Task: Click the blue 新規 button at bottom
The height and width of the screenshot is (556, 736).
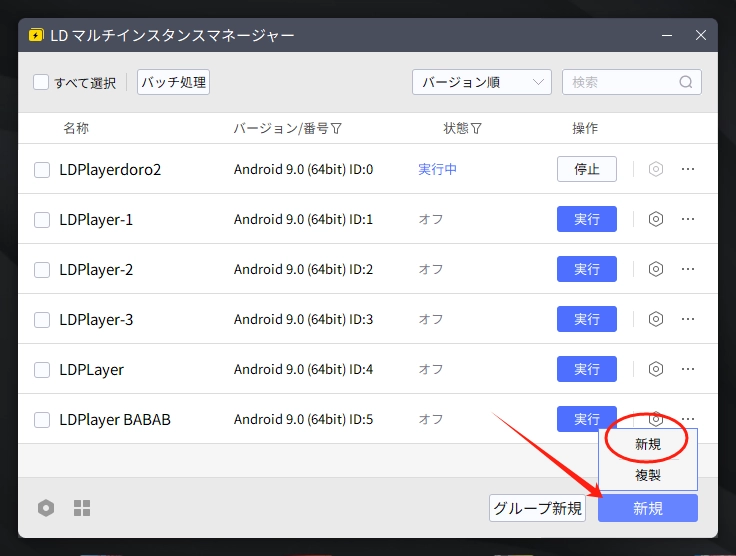Action: click(648, 508)
